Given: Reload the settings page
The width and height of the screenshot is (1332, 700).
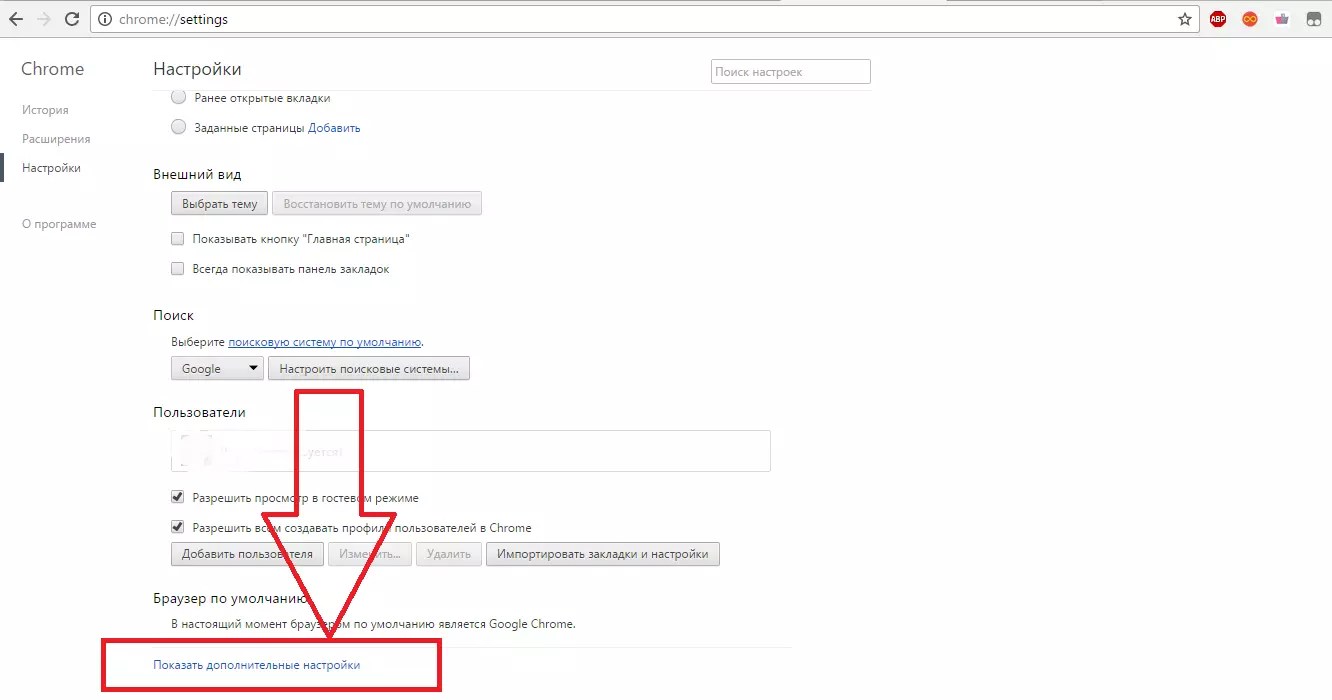Looking at the screenshot, I should [x=72, y=19].
